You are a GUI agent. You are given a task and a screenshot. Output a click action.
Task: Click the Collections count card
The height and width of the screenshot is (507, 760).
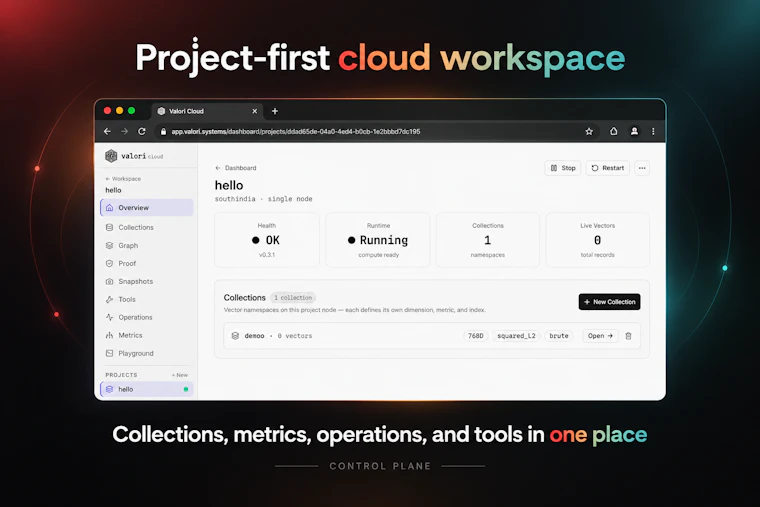point(488,240)
